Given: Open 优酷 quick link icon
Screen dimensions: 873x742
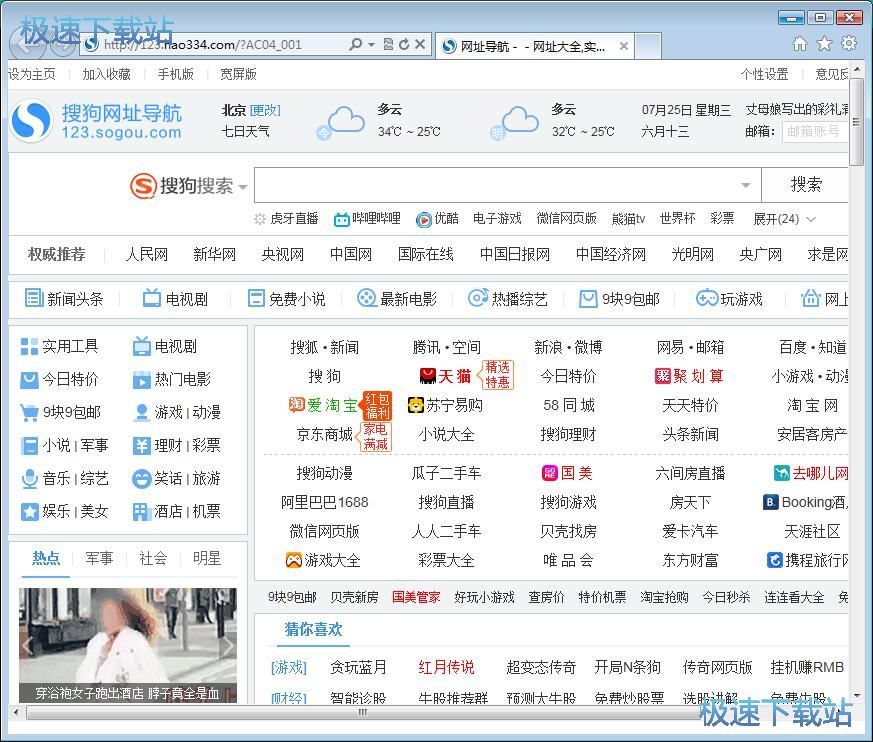Looking at the screenshot, I should click(x=424, y=219).
